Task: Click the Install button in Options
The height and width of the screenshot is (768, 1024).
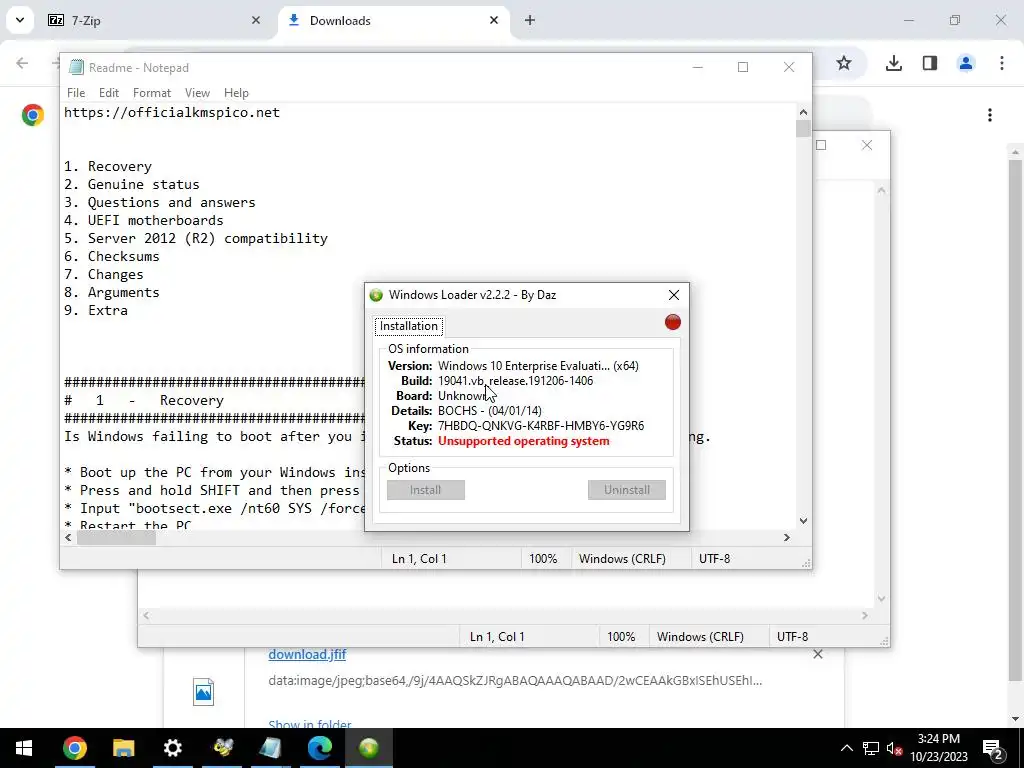Action: click(x=426, y=490)
